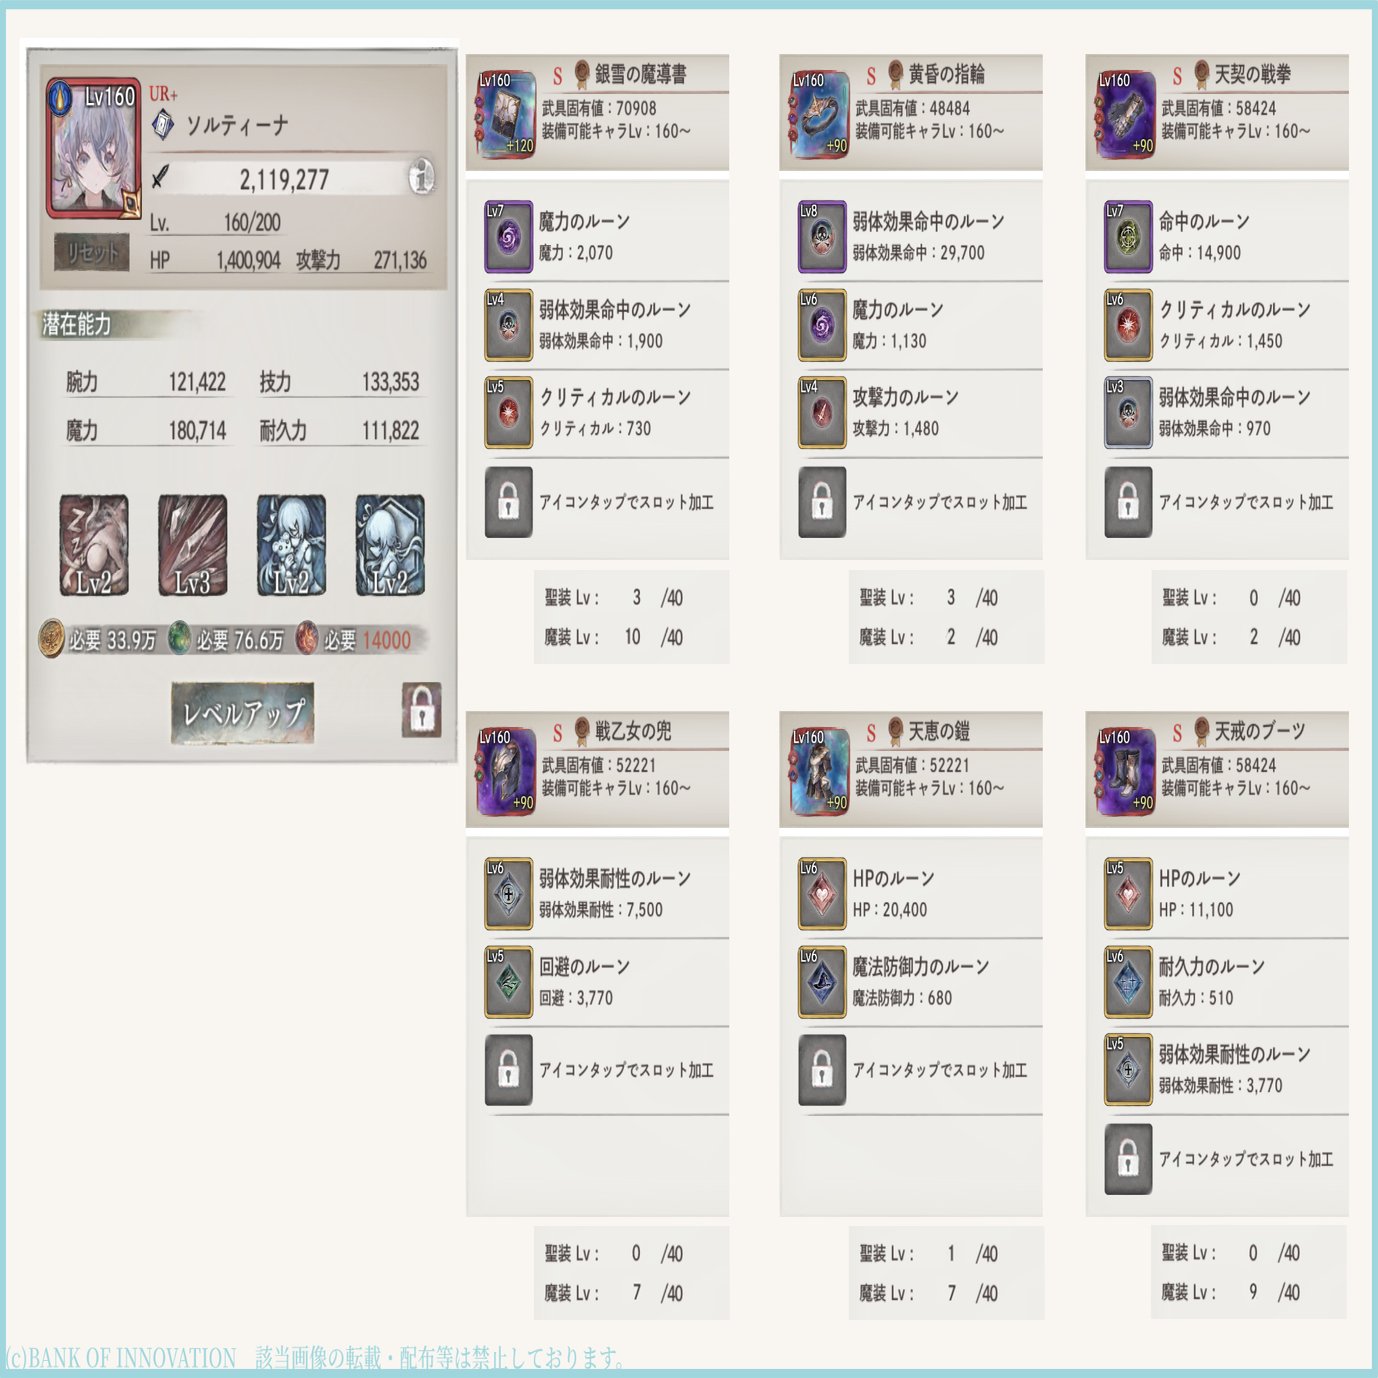Viewport: 1378px width, 1378px height.
Task: Open the 黄昏の指輪 ring icon
Action: click(x=819, y=114)
